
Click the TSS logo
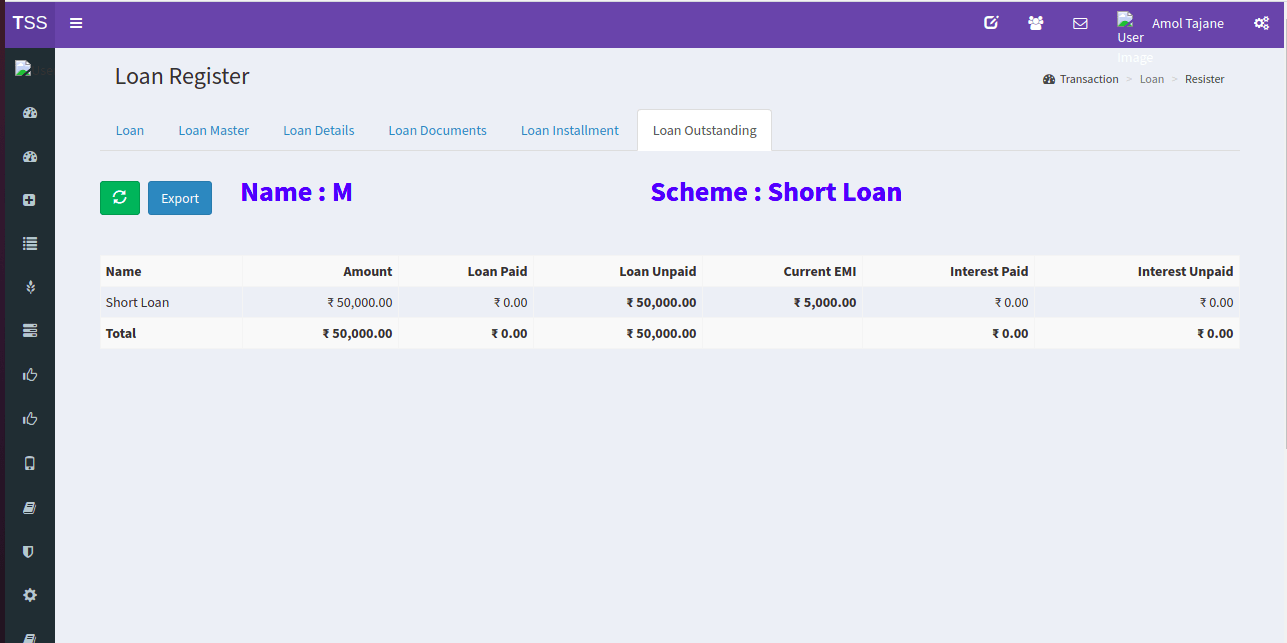pyautogui.click(x=30, y=23)
